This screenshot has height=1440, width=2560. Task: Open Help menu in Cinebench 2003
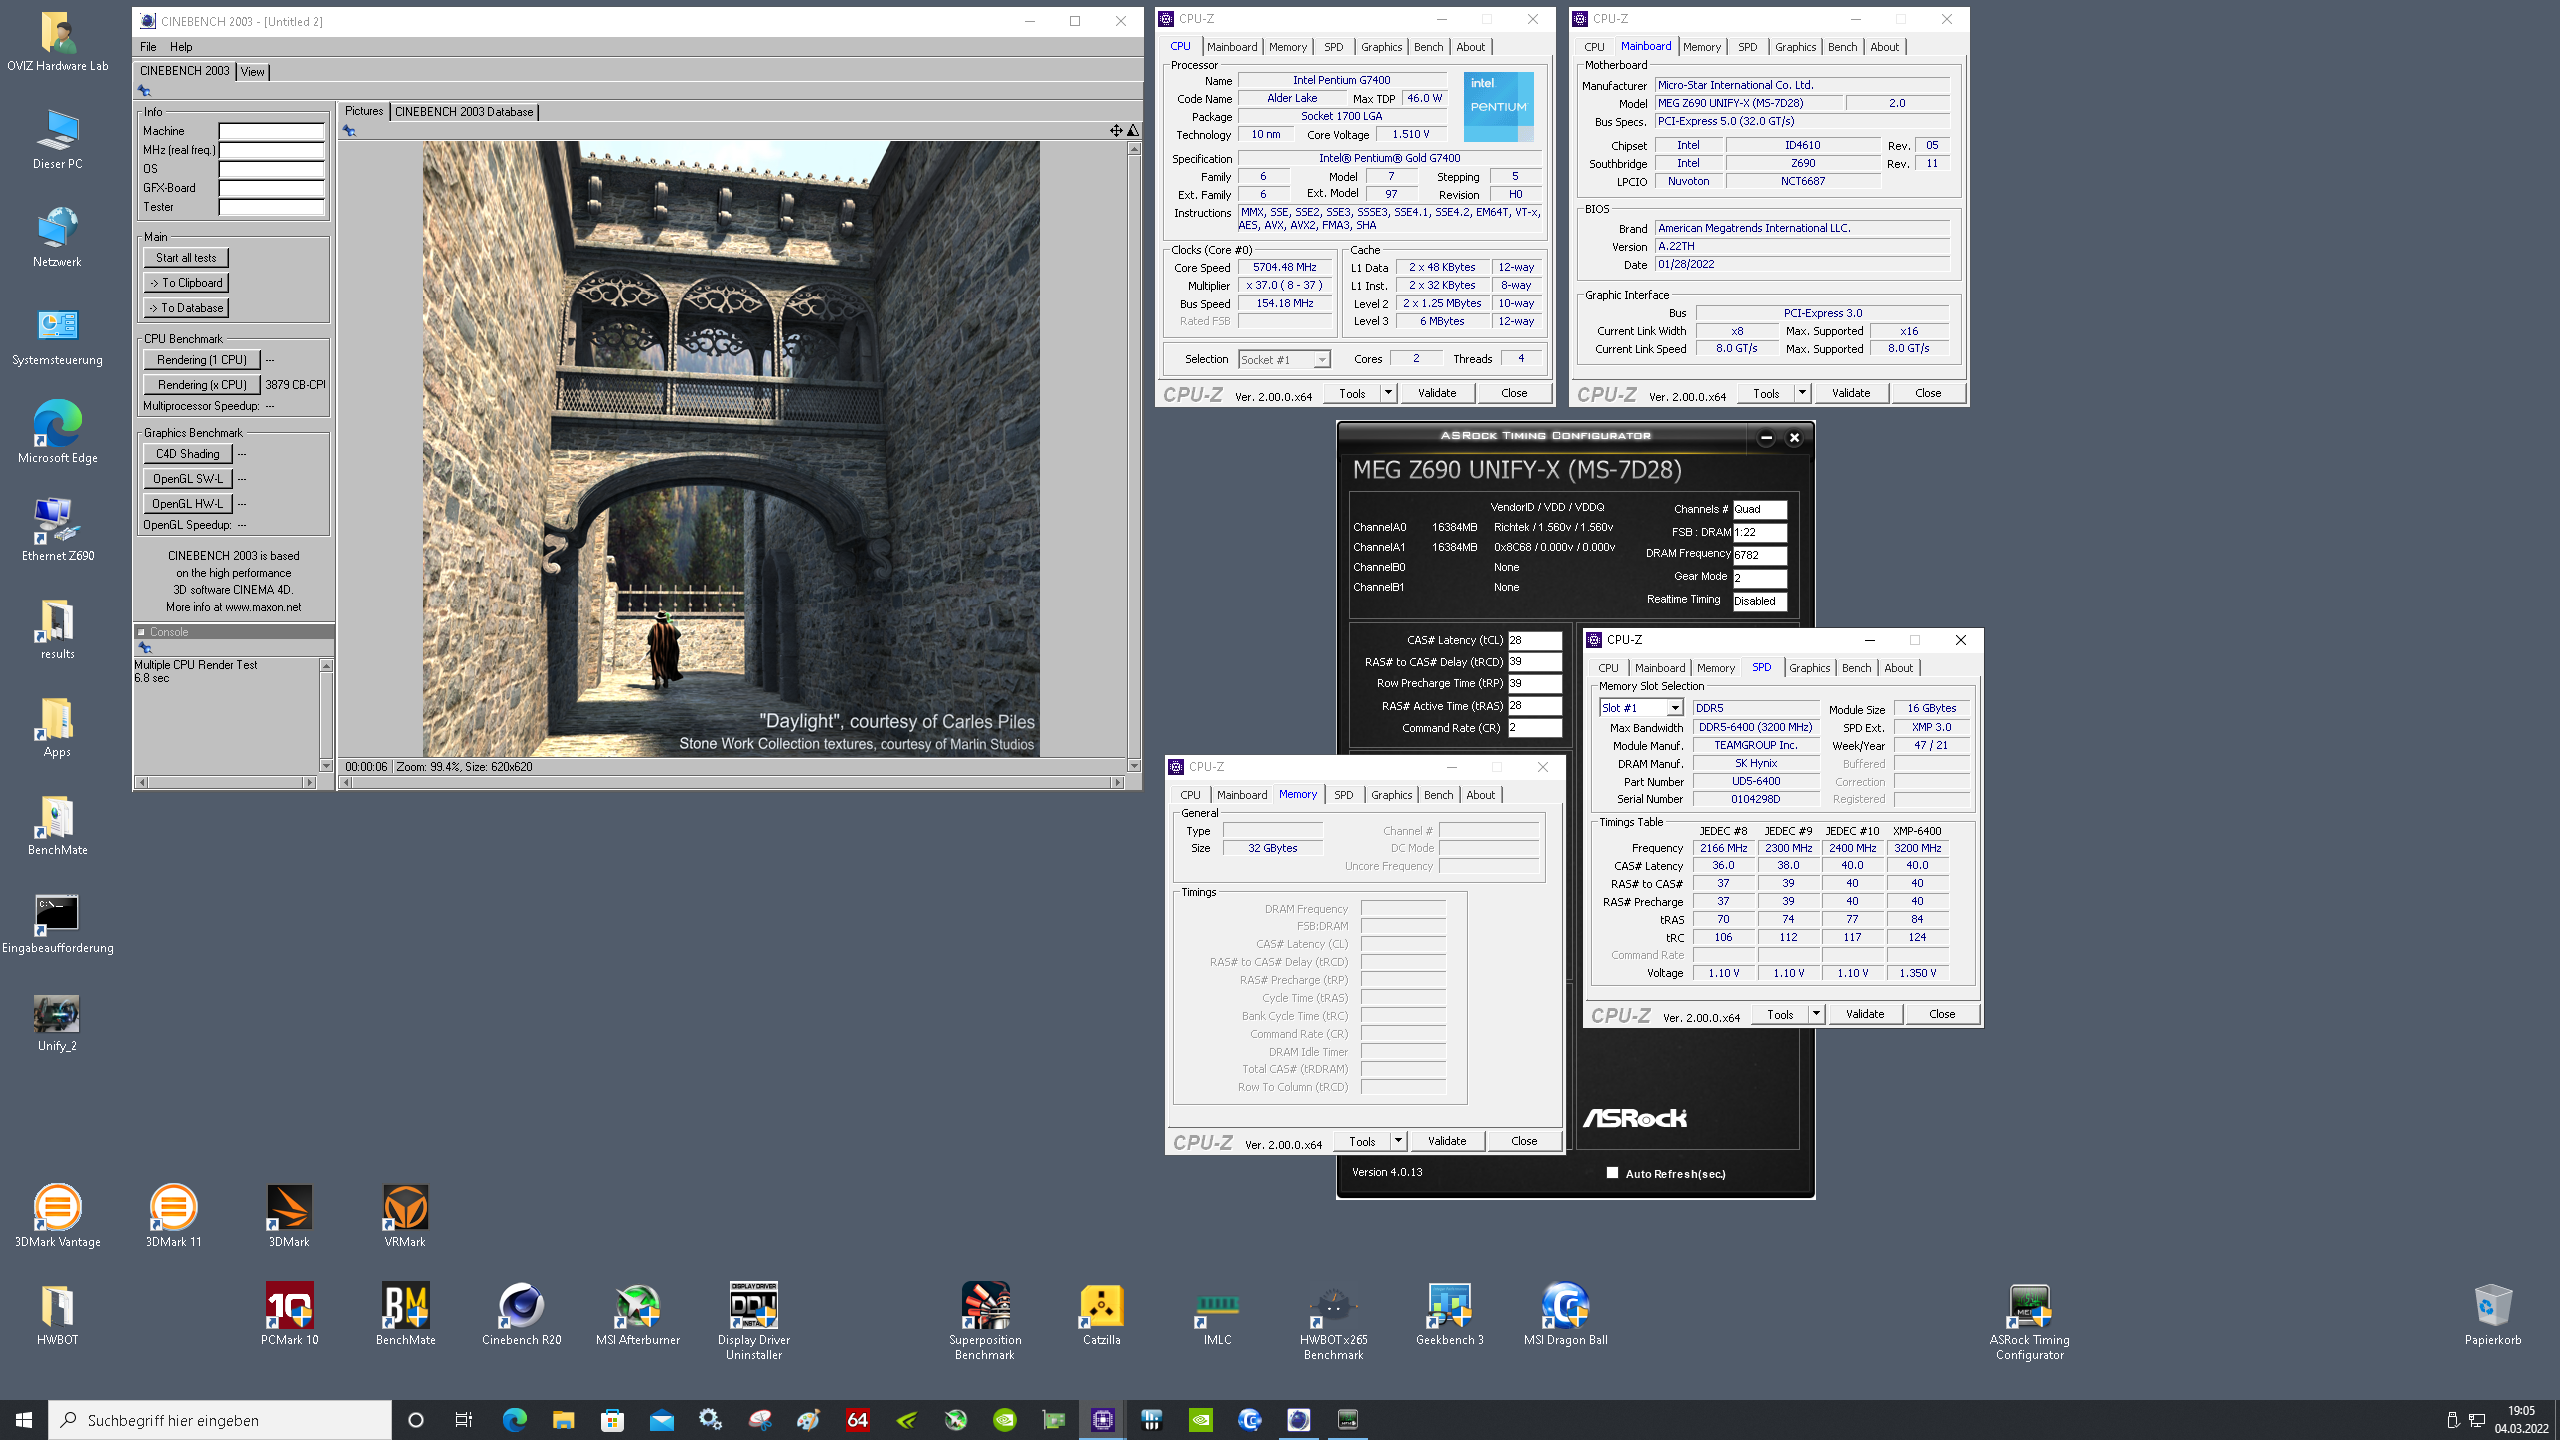(x=181, y=47)
